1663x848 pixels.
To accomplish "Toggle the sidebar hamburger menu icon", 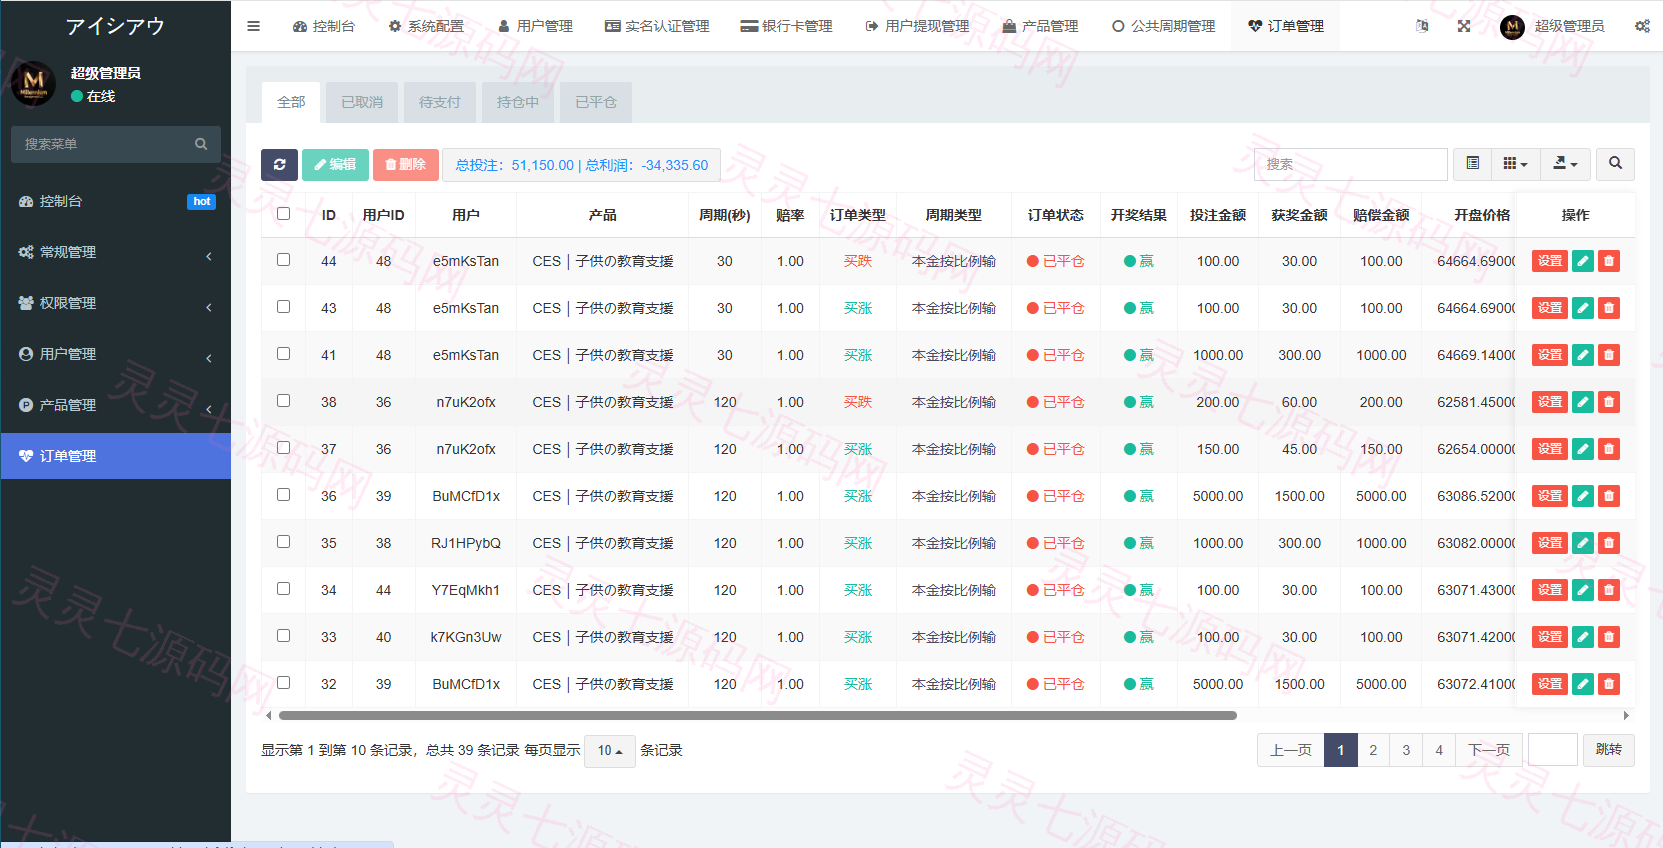I will click(254, 26).
